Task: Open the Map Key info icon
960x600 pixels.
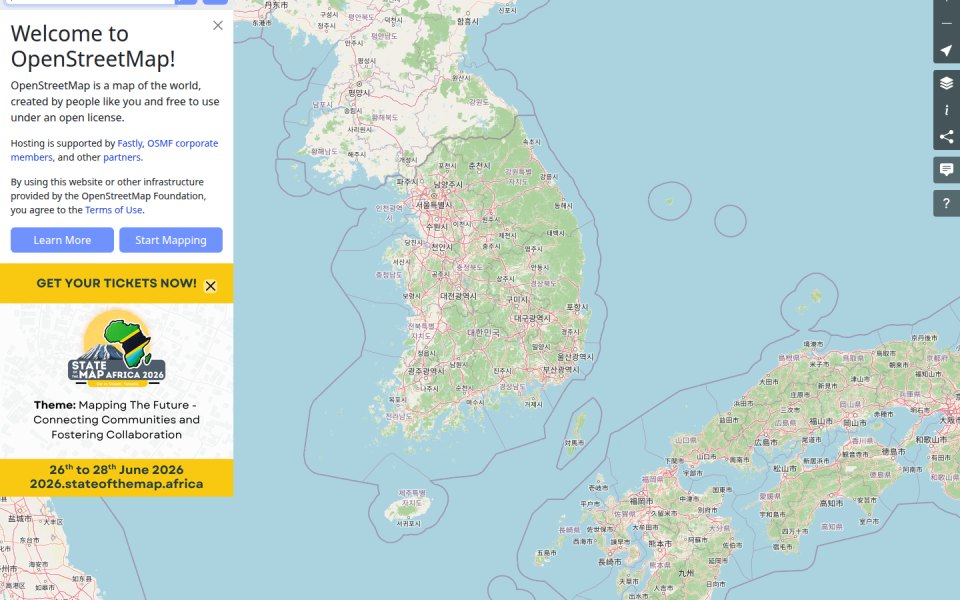Action: point(947,110)
